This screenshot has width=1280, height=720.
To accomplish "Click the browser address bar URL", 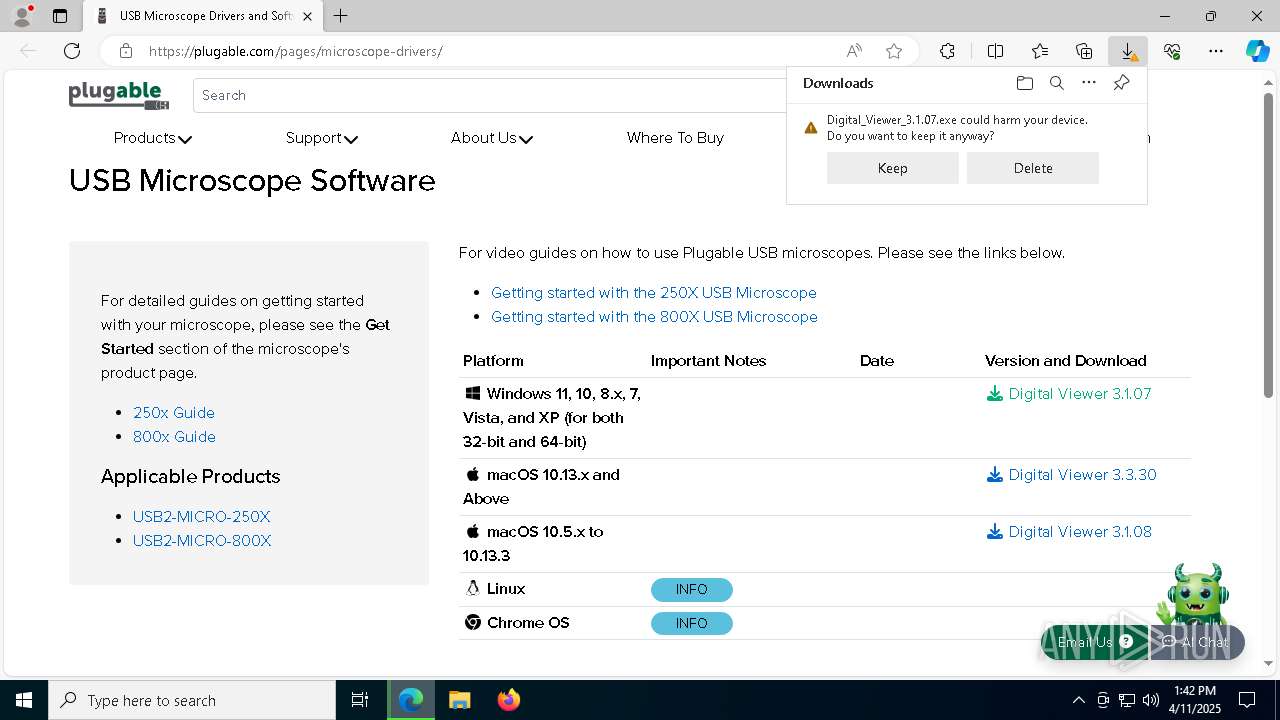I will (296, 51).
